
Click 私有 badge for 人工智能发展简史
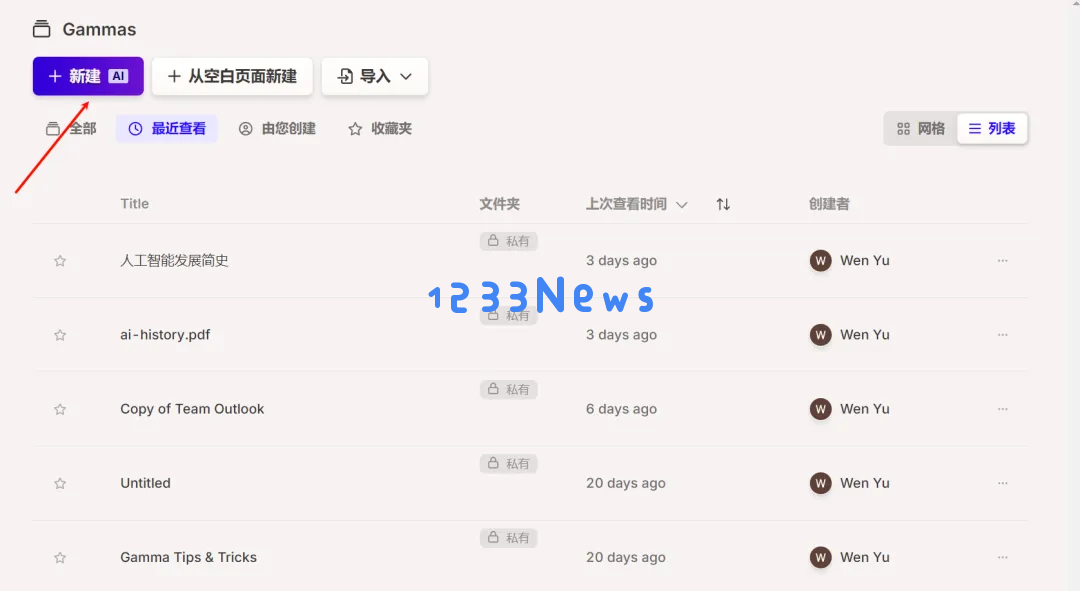pos(508,241)
